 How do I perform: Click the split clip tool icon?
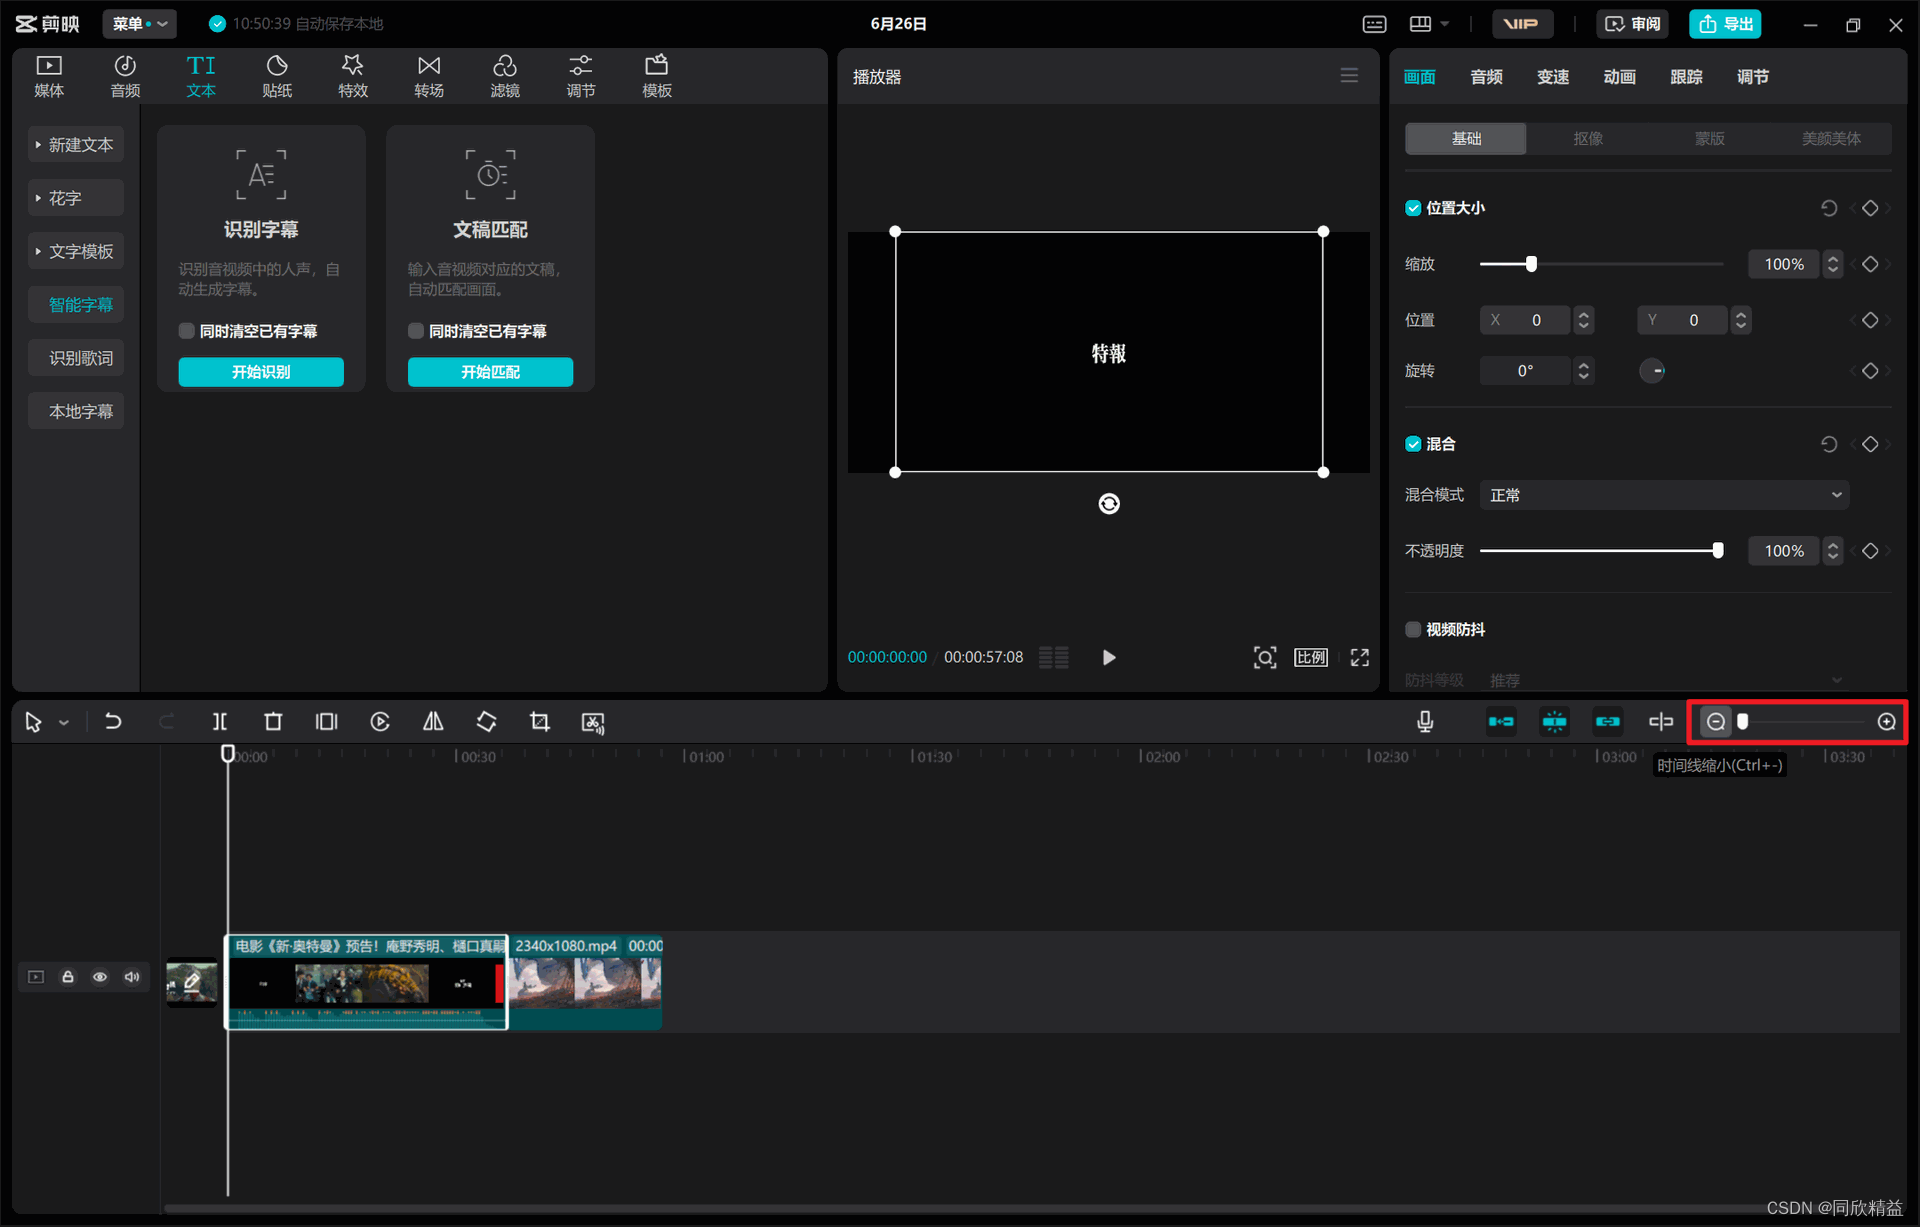(220, 722)
